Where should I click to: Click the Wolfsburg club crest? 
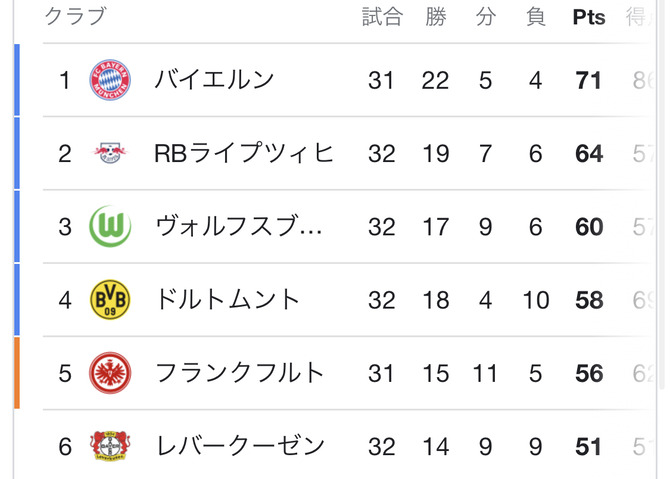pyautogui.click(x=109, y=227)
